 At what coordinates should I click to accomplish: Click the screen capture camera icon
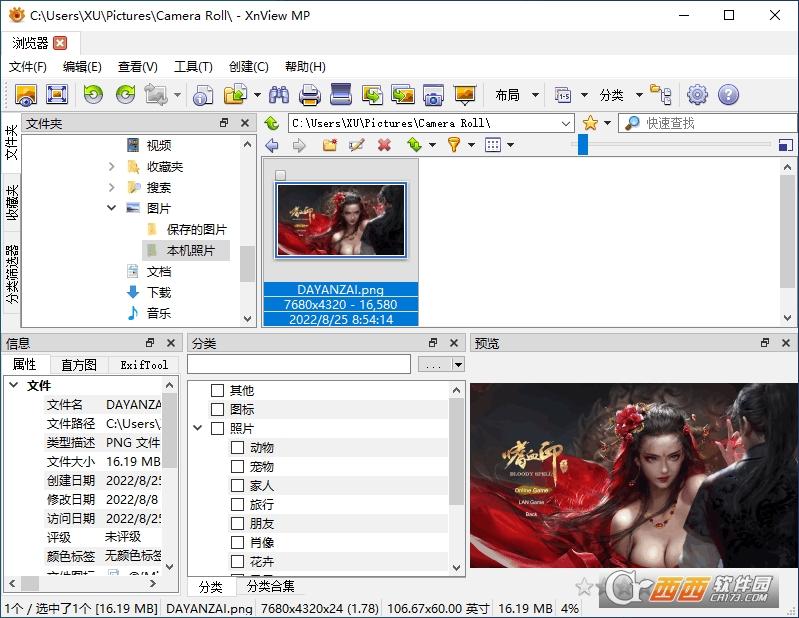[x=434, y=95]
